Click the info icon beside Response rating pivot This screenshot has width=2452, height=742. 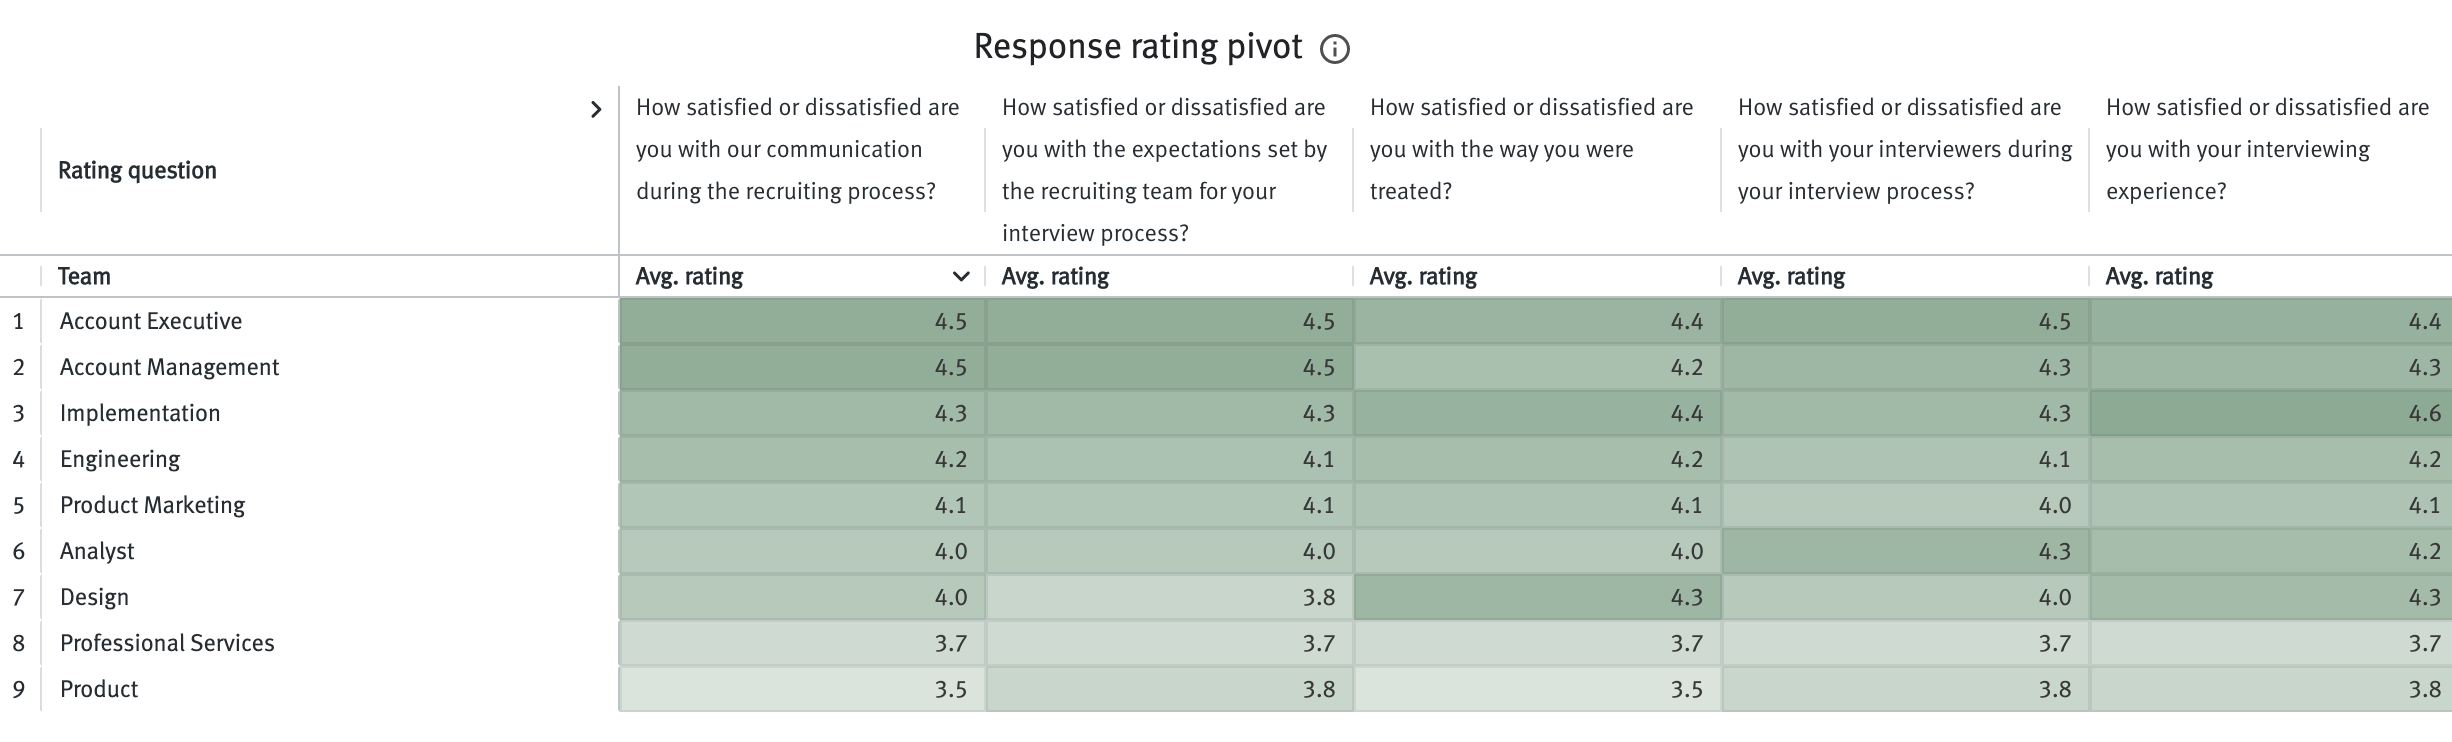pos(1337,47)
